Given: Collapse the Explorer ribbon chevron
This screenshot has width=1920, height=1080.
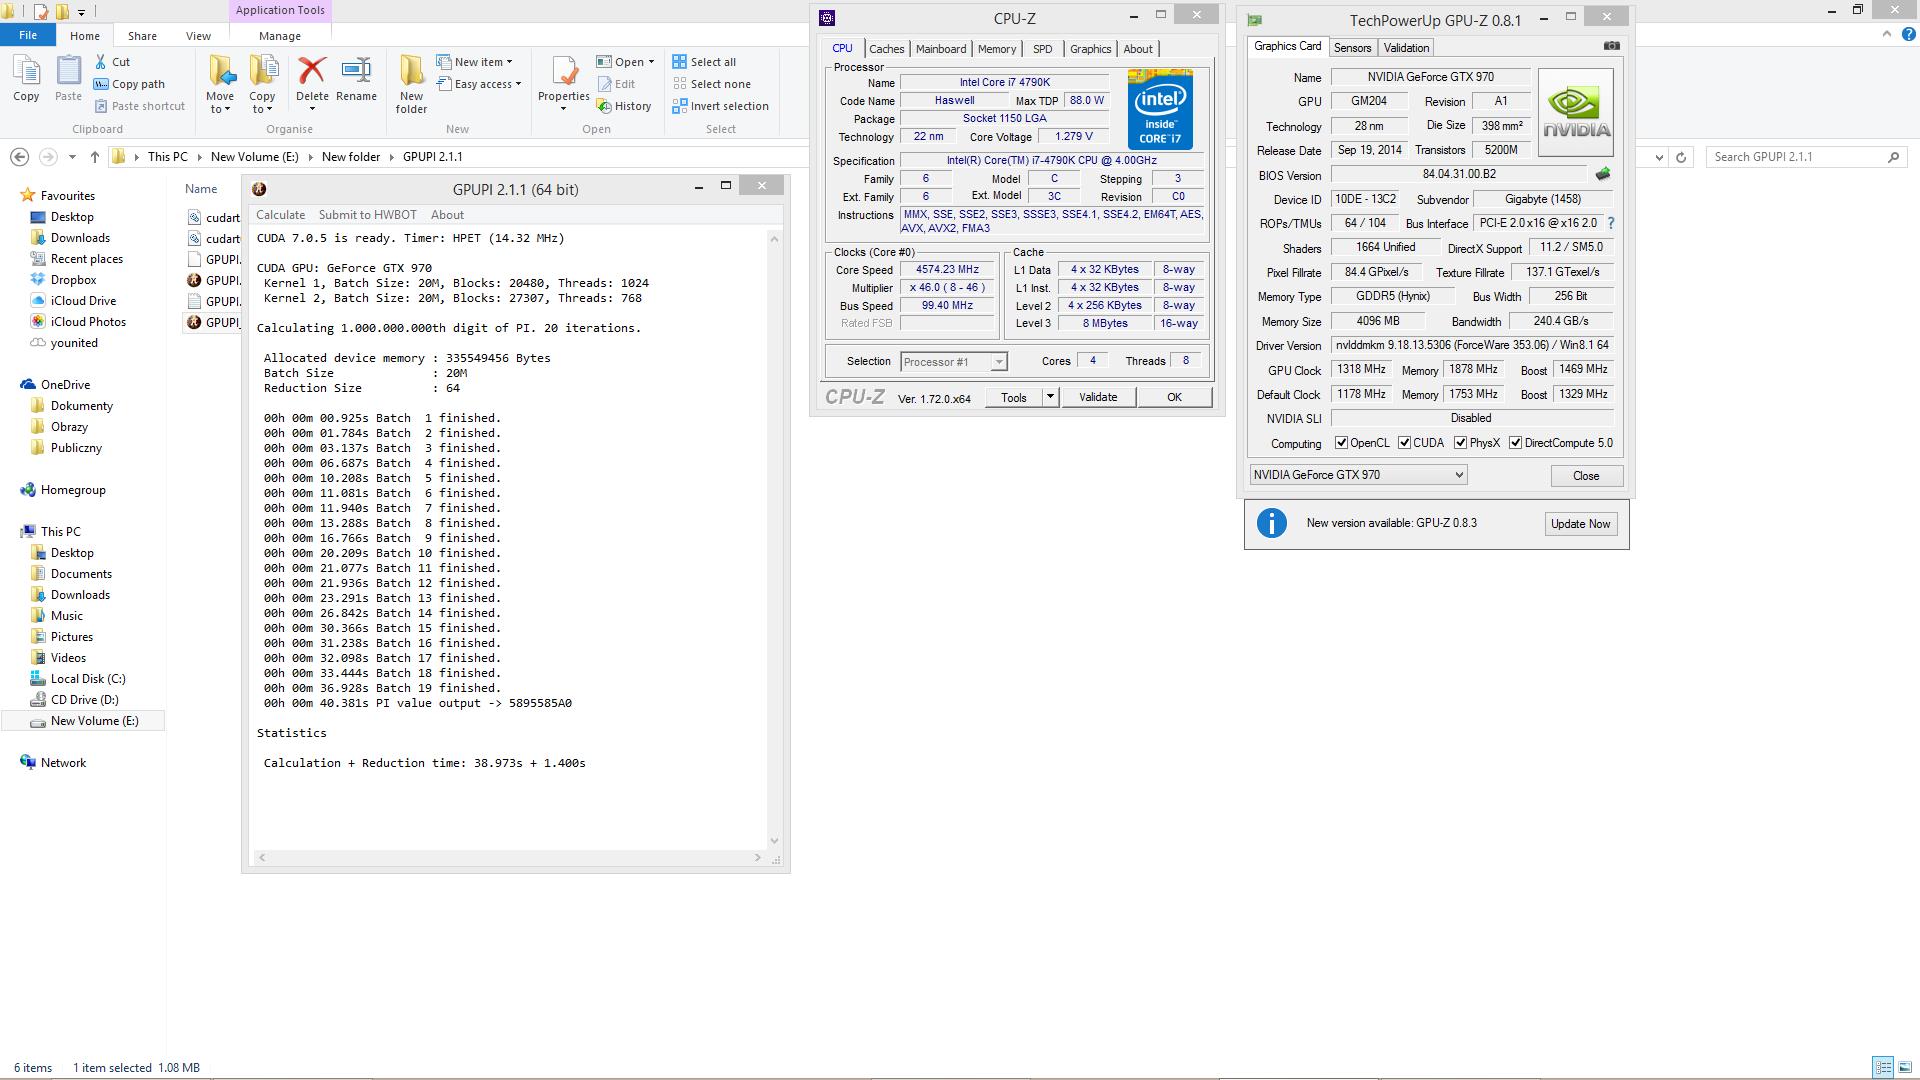Looking at the screenshot, I should [x=1886, y=35].
